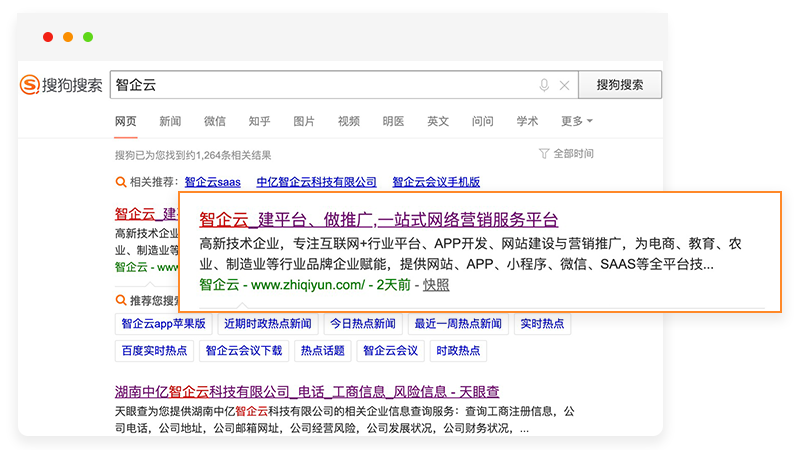Open the 明医 tab
Image resolution: width=800 pixels, height=450 pixels.
[x=393, y=121]
